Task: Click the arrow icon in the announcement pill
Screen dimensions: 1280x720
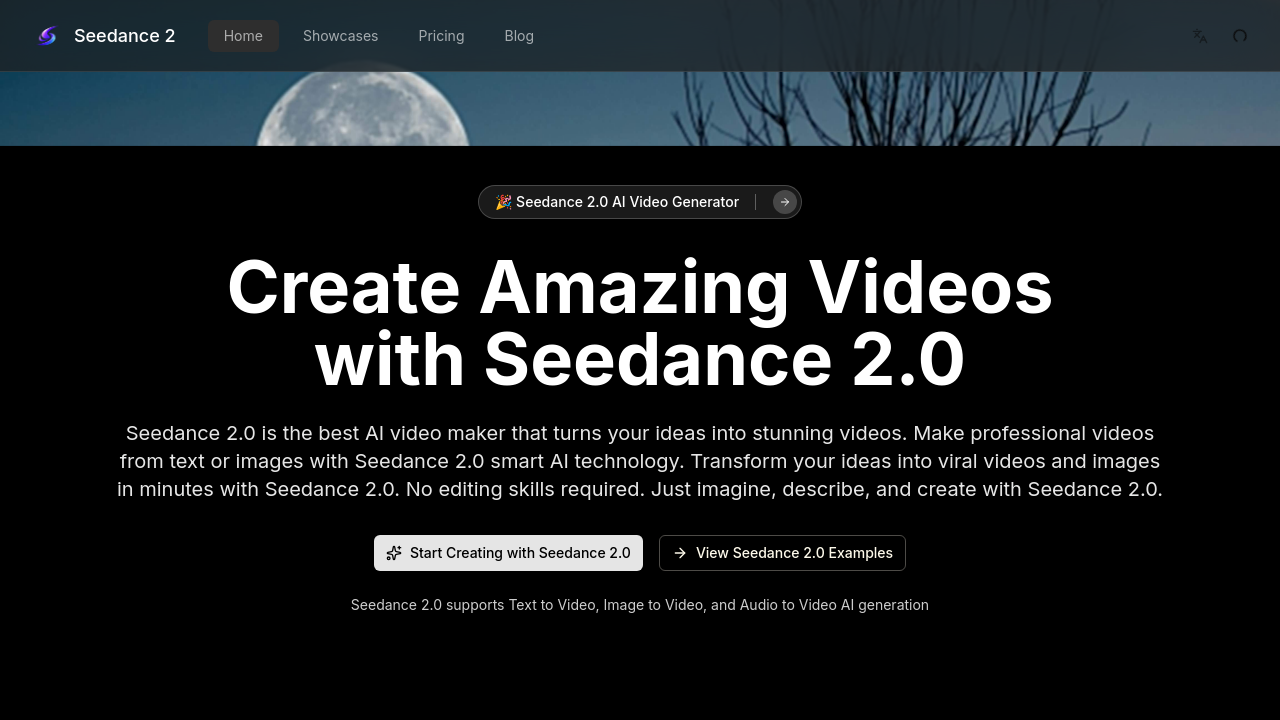Action: click(x=785, y=202)
